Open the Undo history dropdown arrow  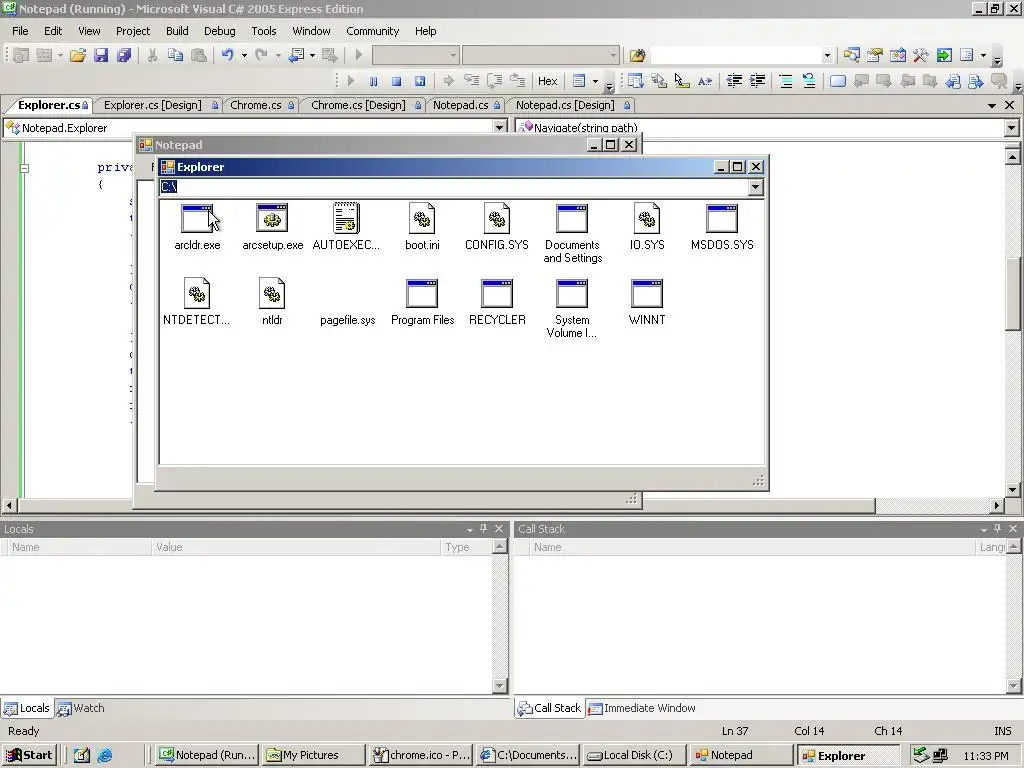244,56
